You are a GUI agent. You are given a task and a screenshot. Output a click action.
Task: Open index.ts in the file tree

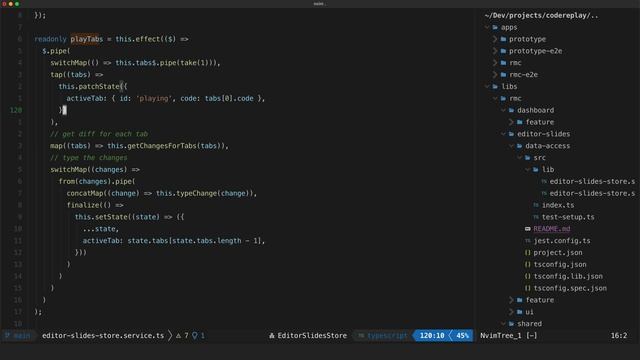tap(558, 205)
